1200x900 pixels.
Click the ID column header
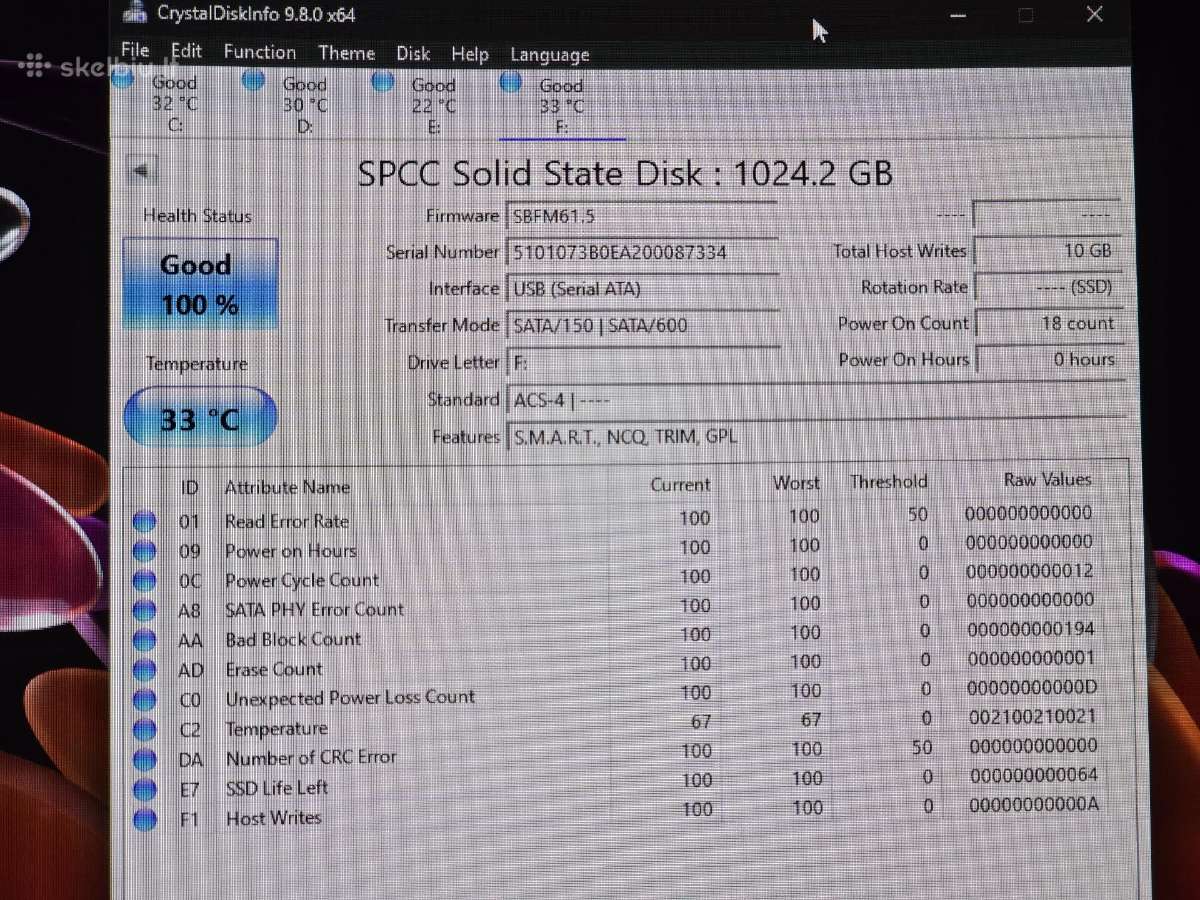coord(189,488)
